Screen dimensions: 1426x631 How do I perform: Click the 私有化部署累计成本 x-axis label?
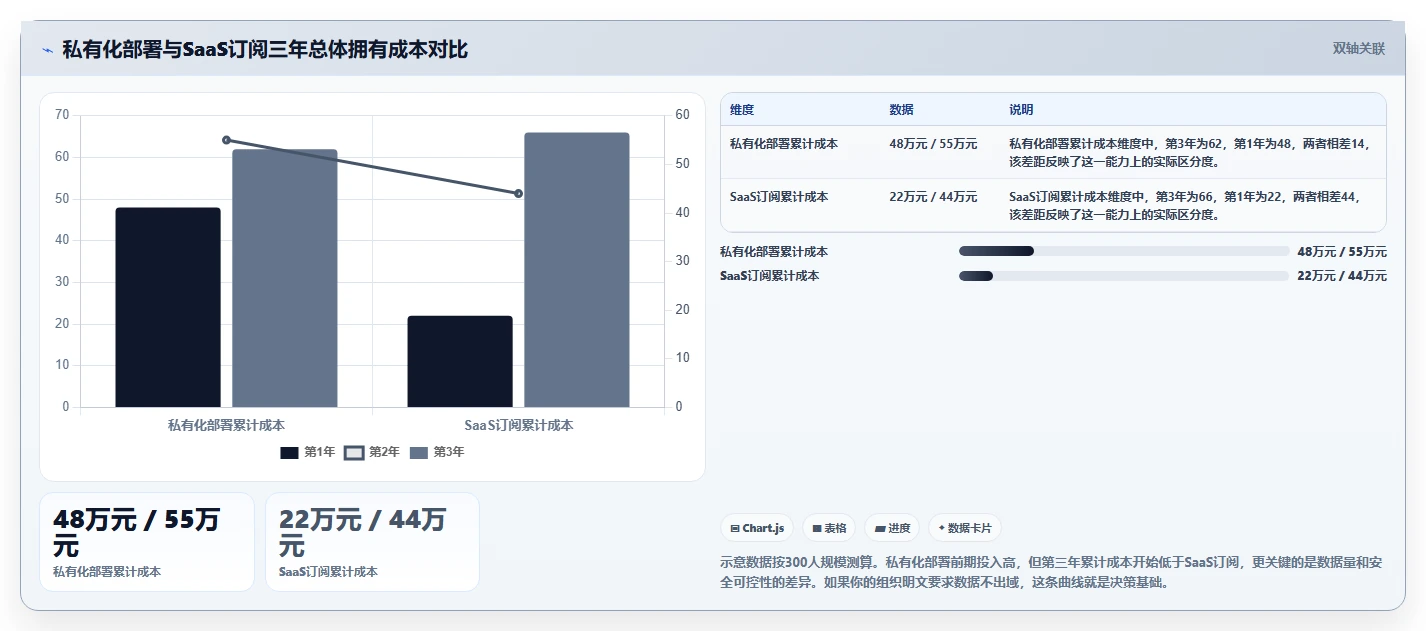tap(226, 425)
